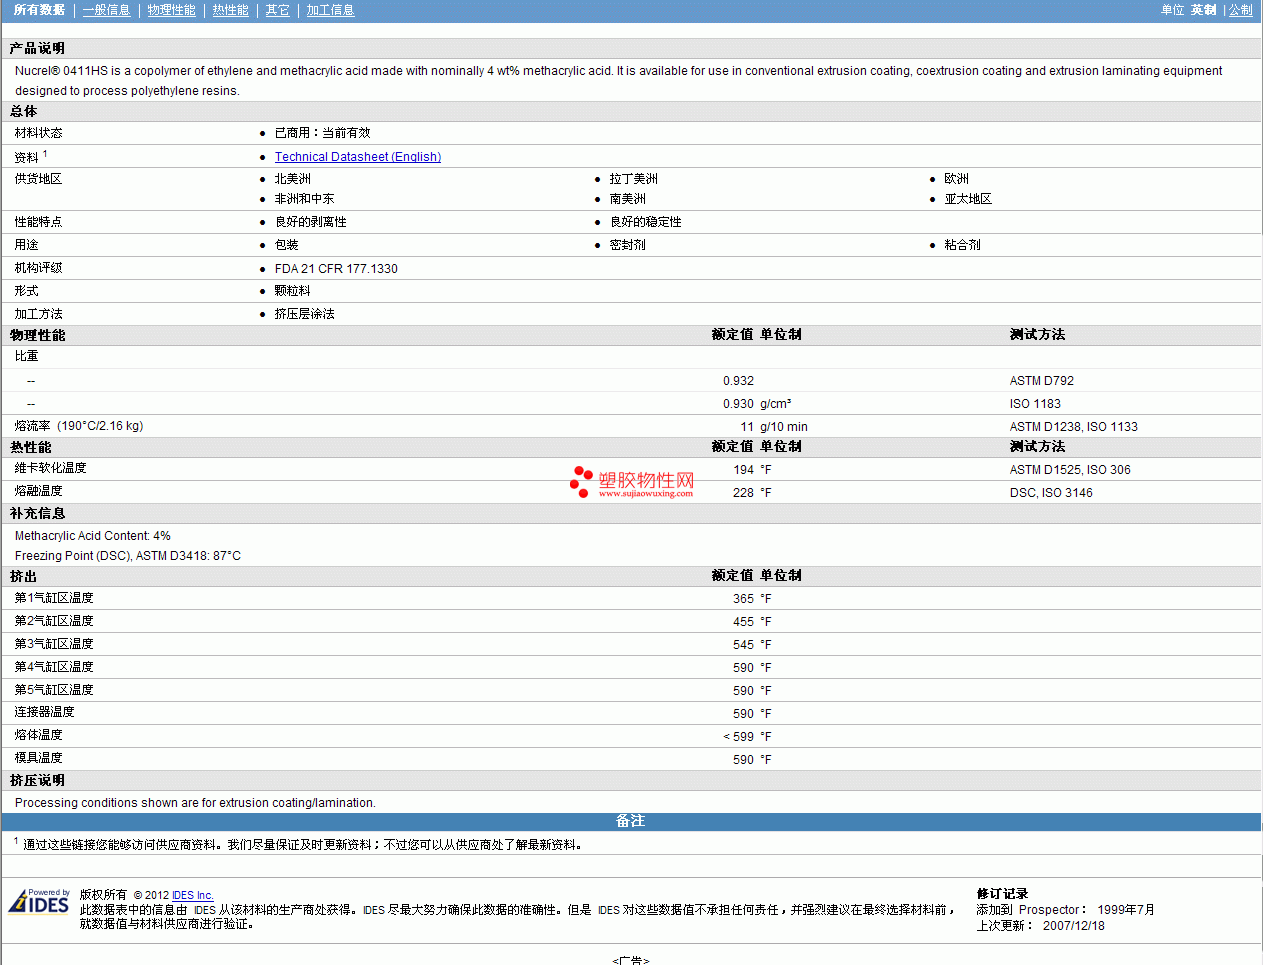The width and height of the screenshot is (1263, 965).
Task: Switch to the 一般信息 tab
Action: (107, 10)
